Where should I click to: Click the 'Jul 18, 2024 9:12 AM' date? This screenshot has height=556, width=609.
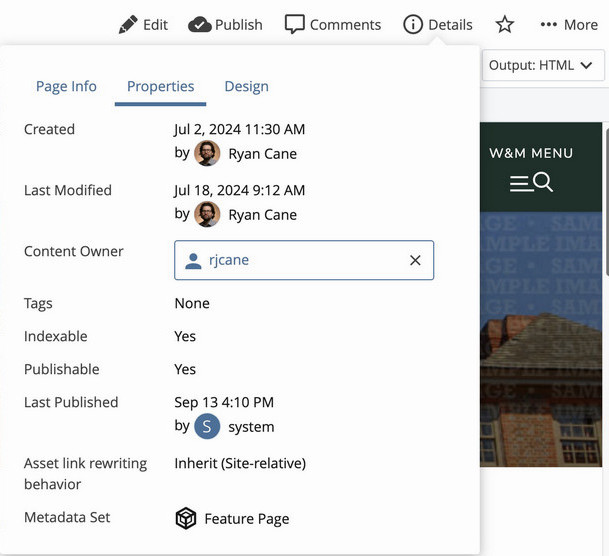[240, 190]
